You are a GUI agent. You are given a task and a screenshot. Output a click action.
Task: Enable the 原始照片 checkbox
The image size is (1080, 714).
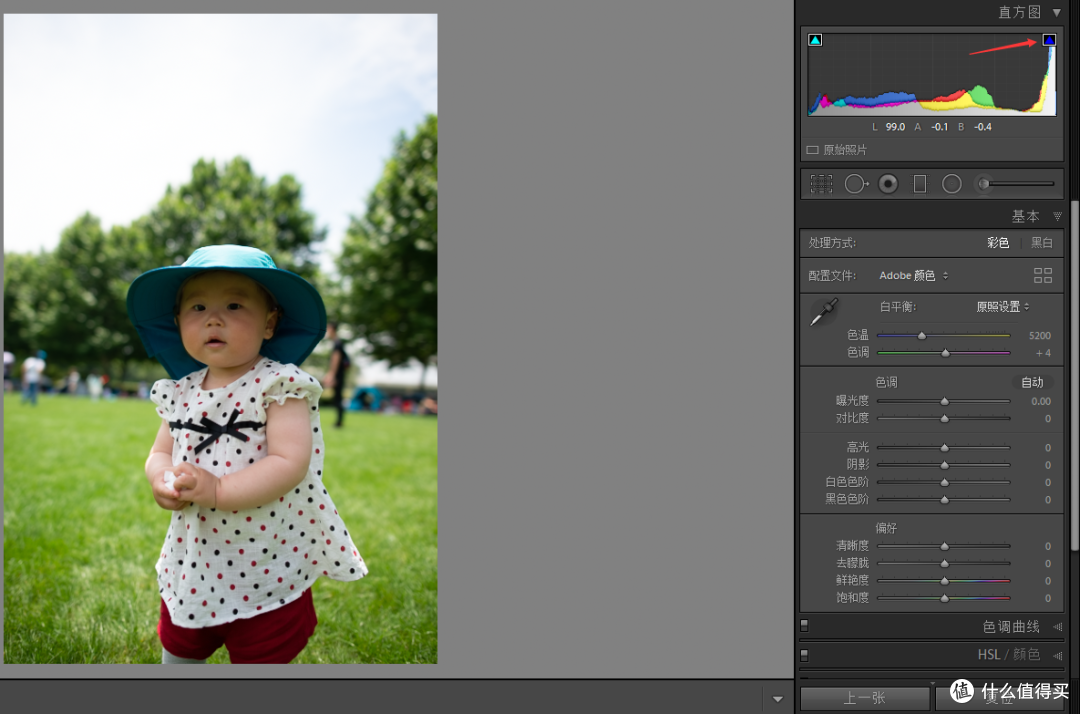tap(813, 150)
